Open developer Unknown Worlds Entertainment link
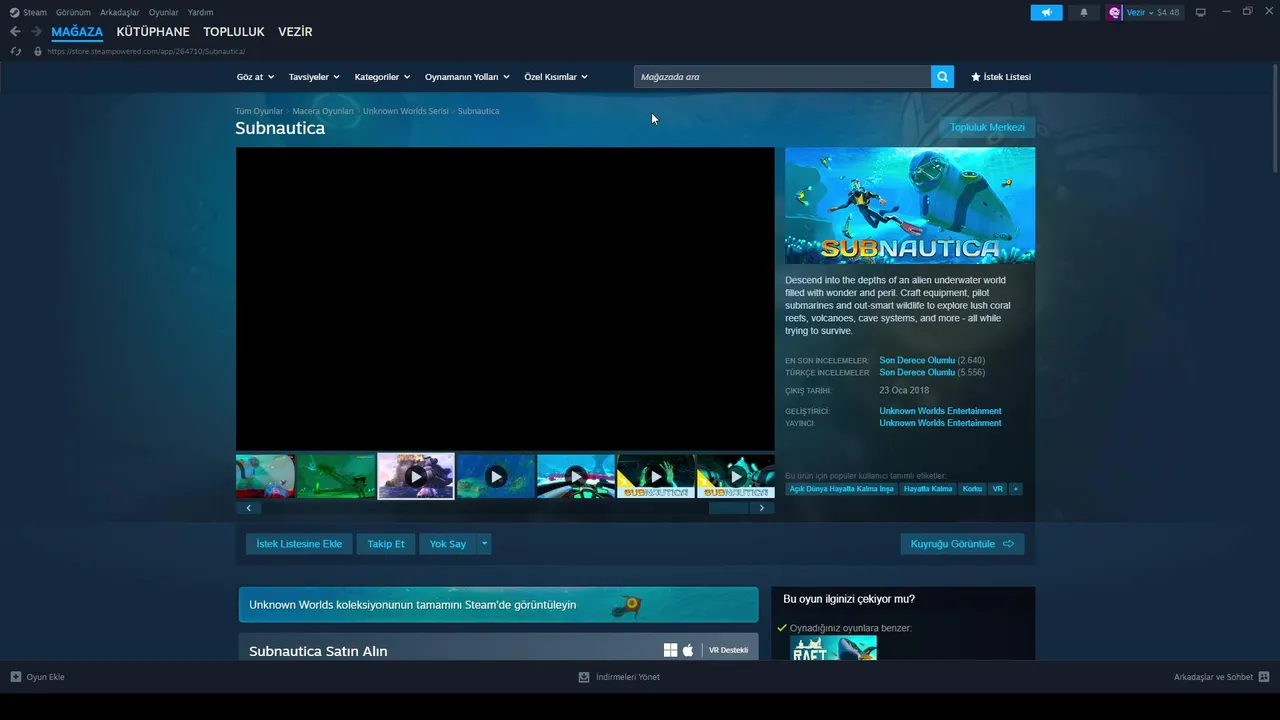Screen dimensions: 1280x720 (x=940, y=411)
